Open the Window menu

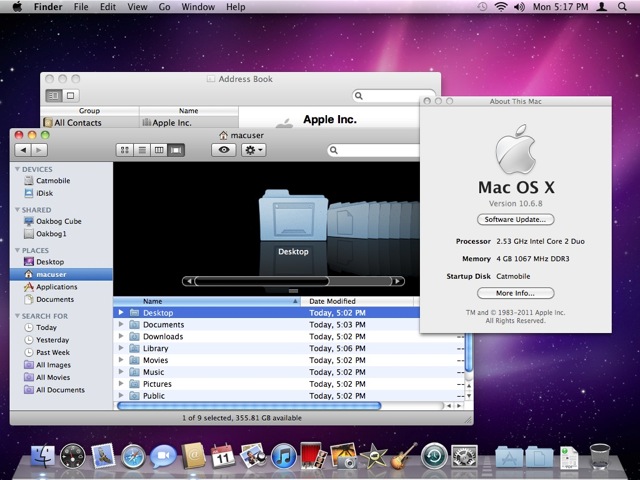tap(197, 7)
